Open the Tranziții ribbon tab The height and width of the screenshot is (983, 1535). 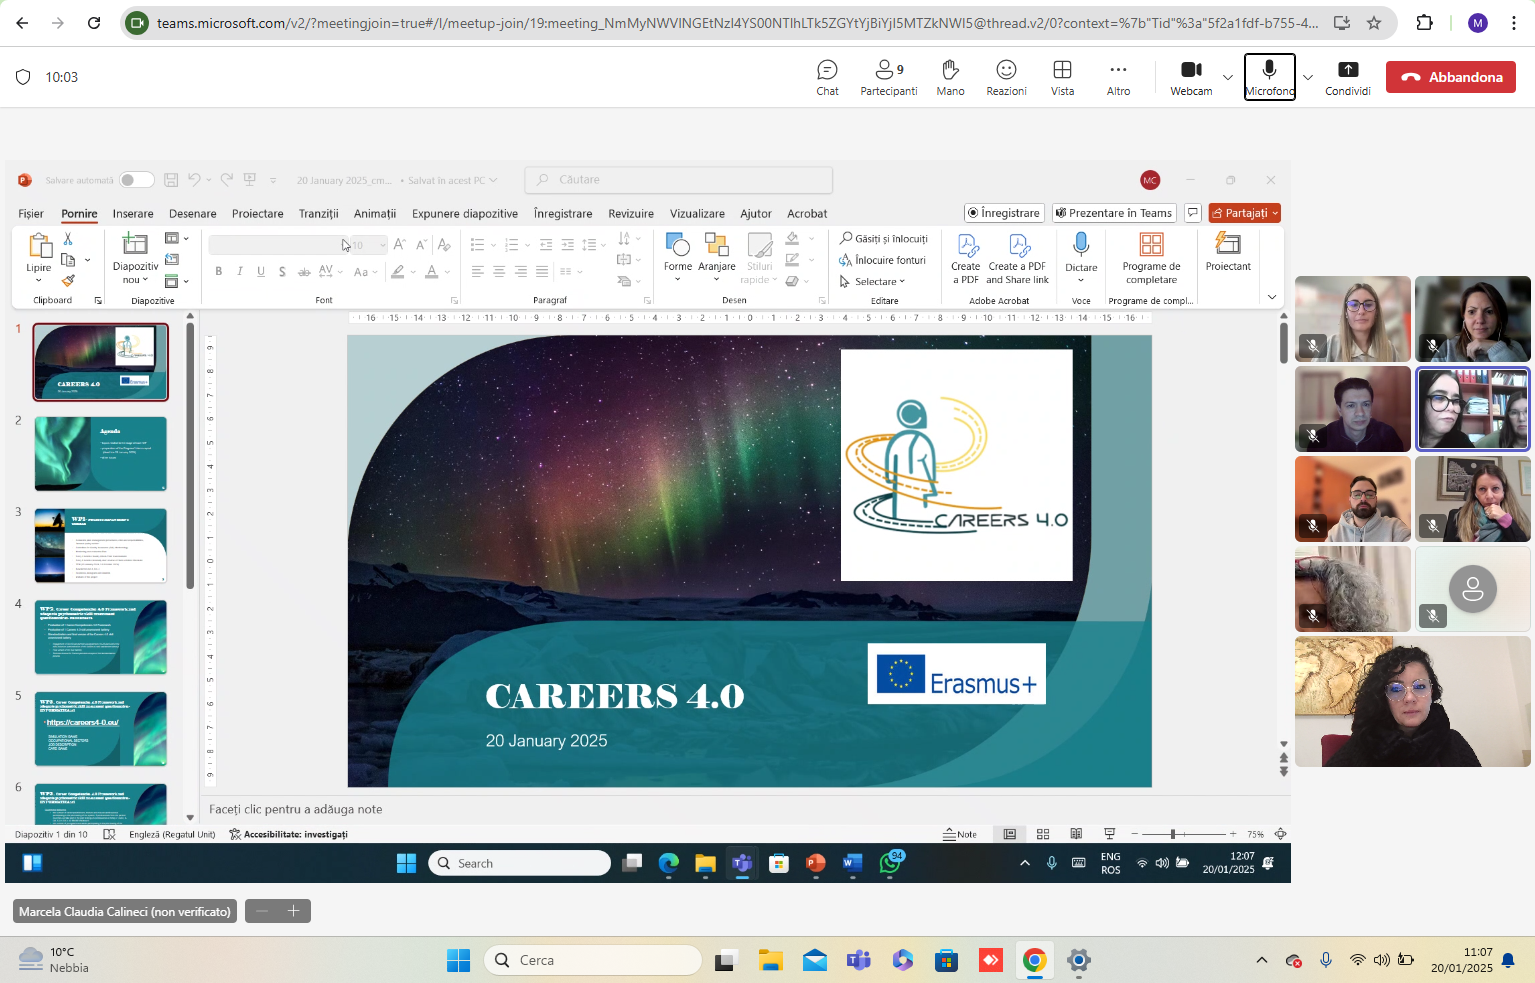(x=318, y=214)
